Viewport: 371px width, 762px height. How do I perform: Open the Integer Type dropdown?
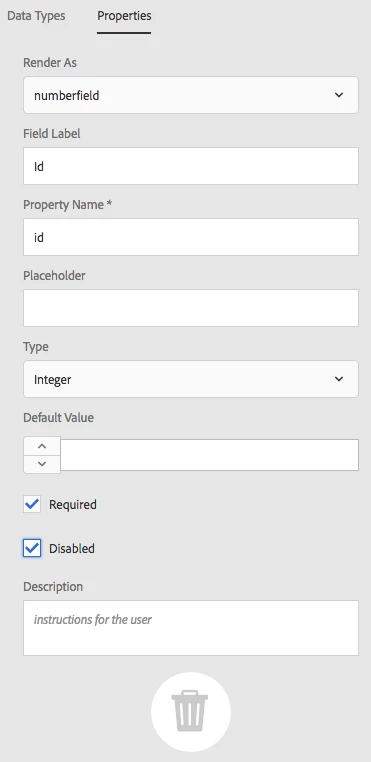click(x=191, y=379)
